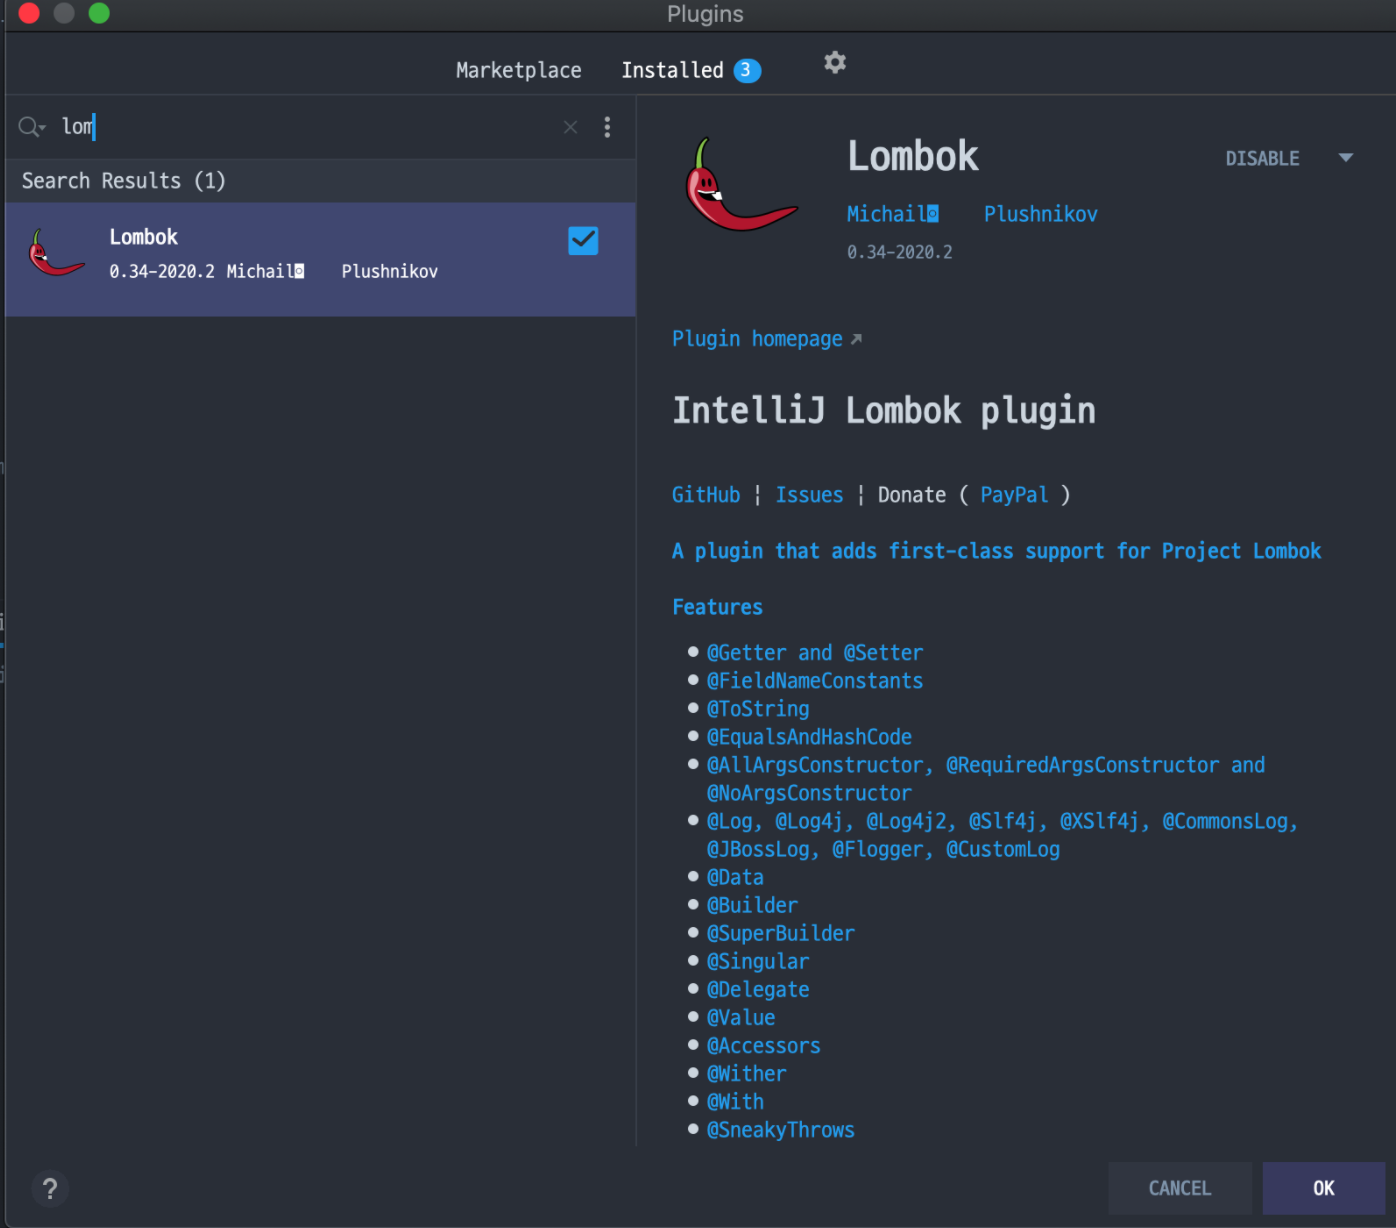Click the @Builder feature link
Screen dimensions: 1396x1228
[752, 905]
